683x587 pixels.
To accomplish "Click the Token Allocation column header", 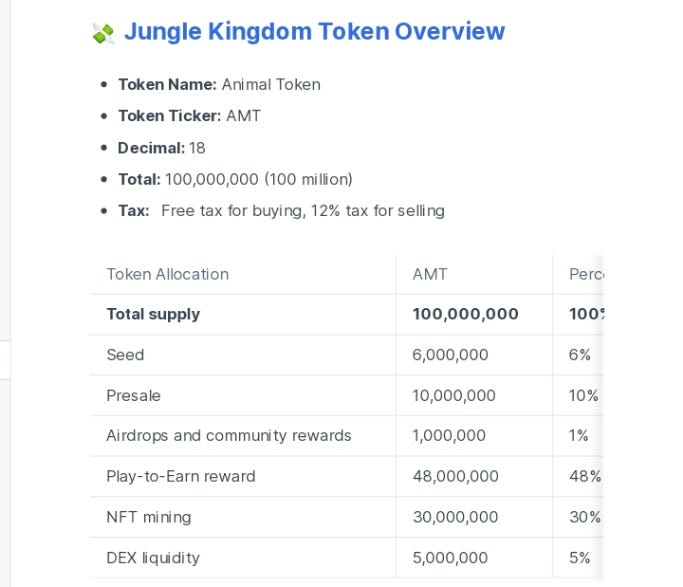I will [x=167, y=274].
